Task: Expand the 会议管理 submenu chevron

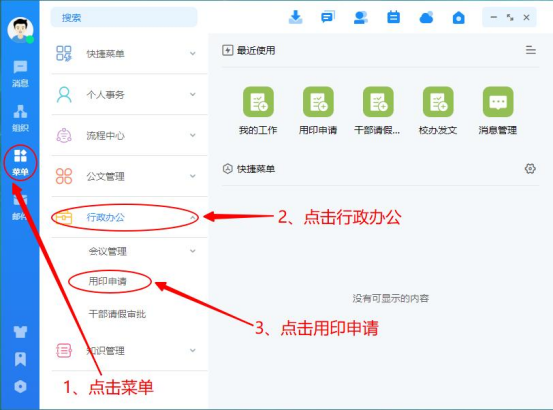Action: point(193,251)
